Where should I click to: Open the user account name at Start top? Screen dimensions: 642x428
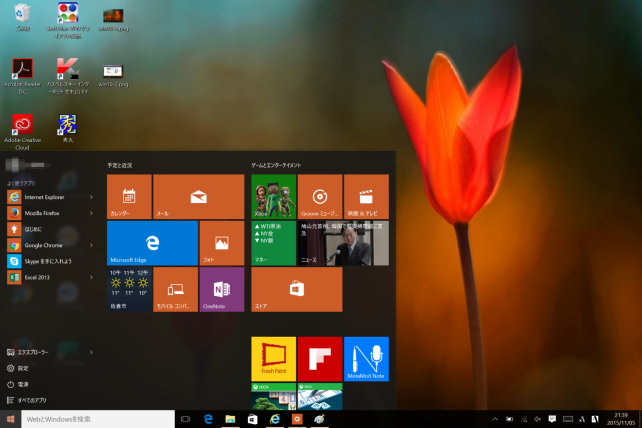(x=27, y=165)
